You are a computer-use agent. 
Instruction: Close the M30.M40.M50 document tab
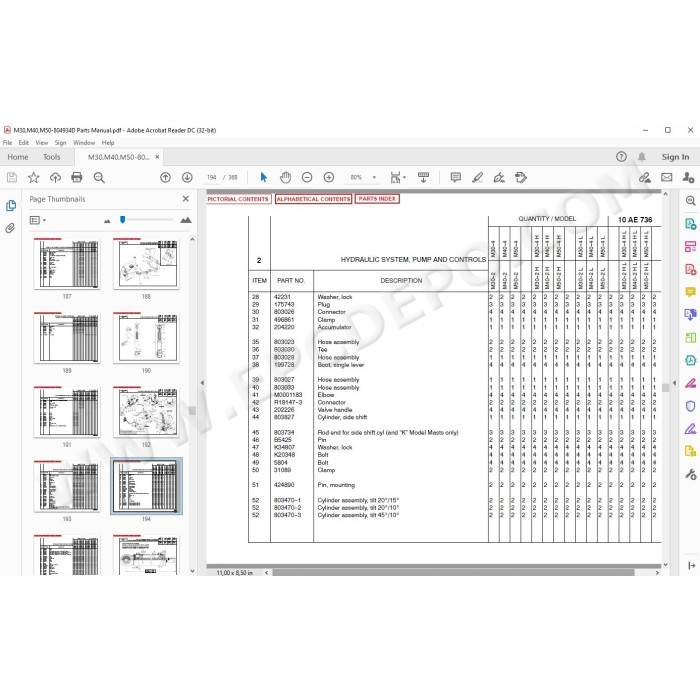tap(157, 157)
